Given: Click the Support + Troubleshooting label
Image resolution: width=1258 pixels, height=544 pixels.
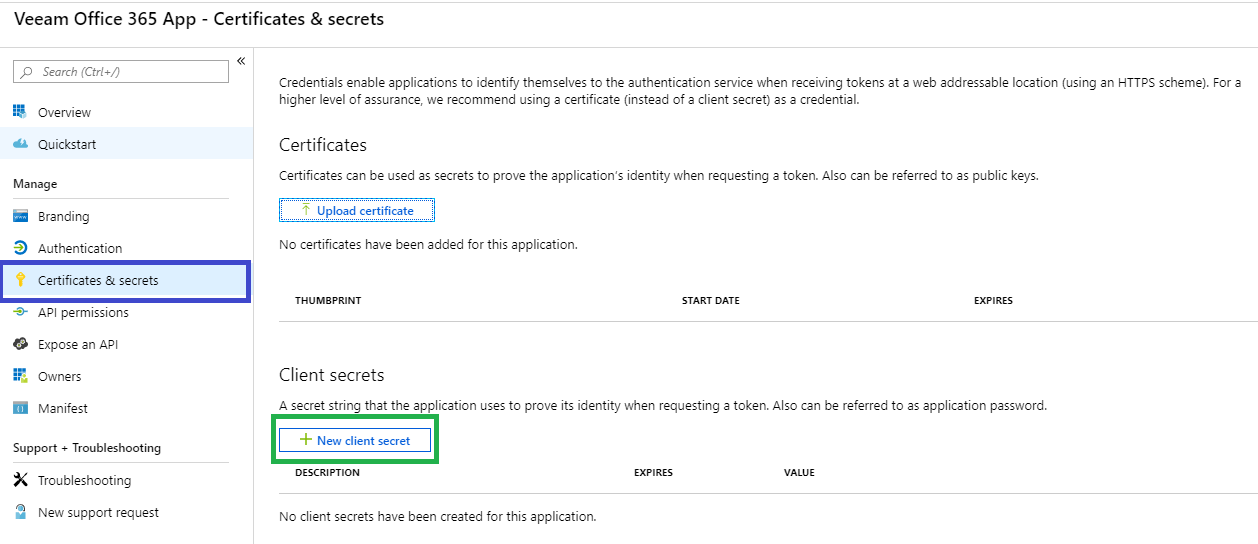Looking at the screenshot, I should 87,448.
